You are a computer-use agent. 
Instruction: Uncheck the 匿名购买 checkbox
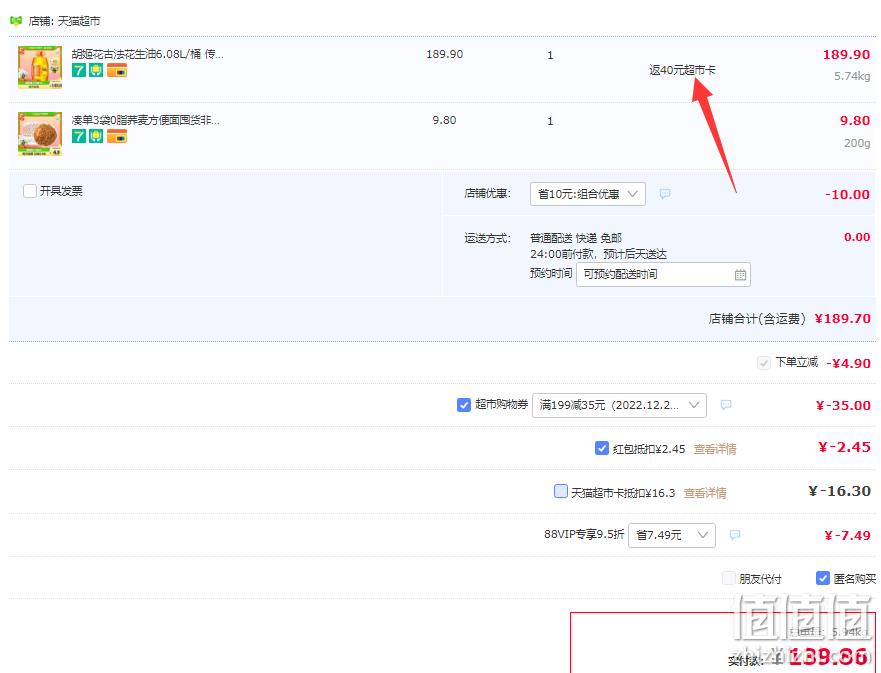click(823, 578)
